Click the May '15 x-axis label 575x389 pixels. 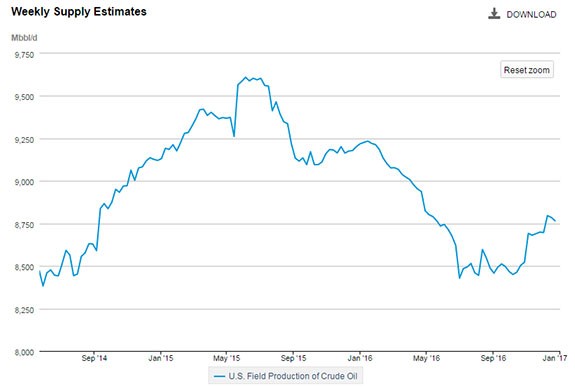tap(226, 358)
